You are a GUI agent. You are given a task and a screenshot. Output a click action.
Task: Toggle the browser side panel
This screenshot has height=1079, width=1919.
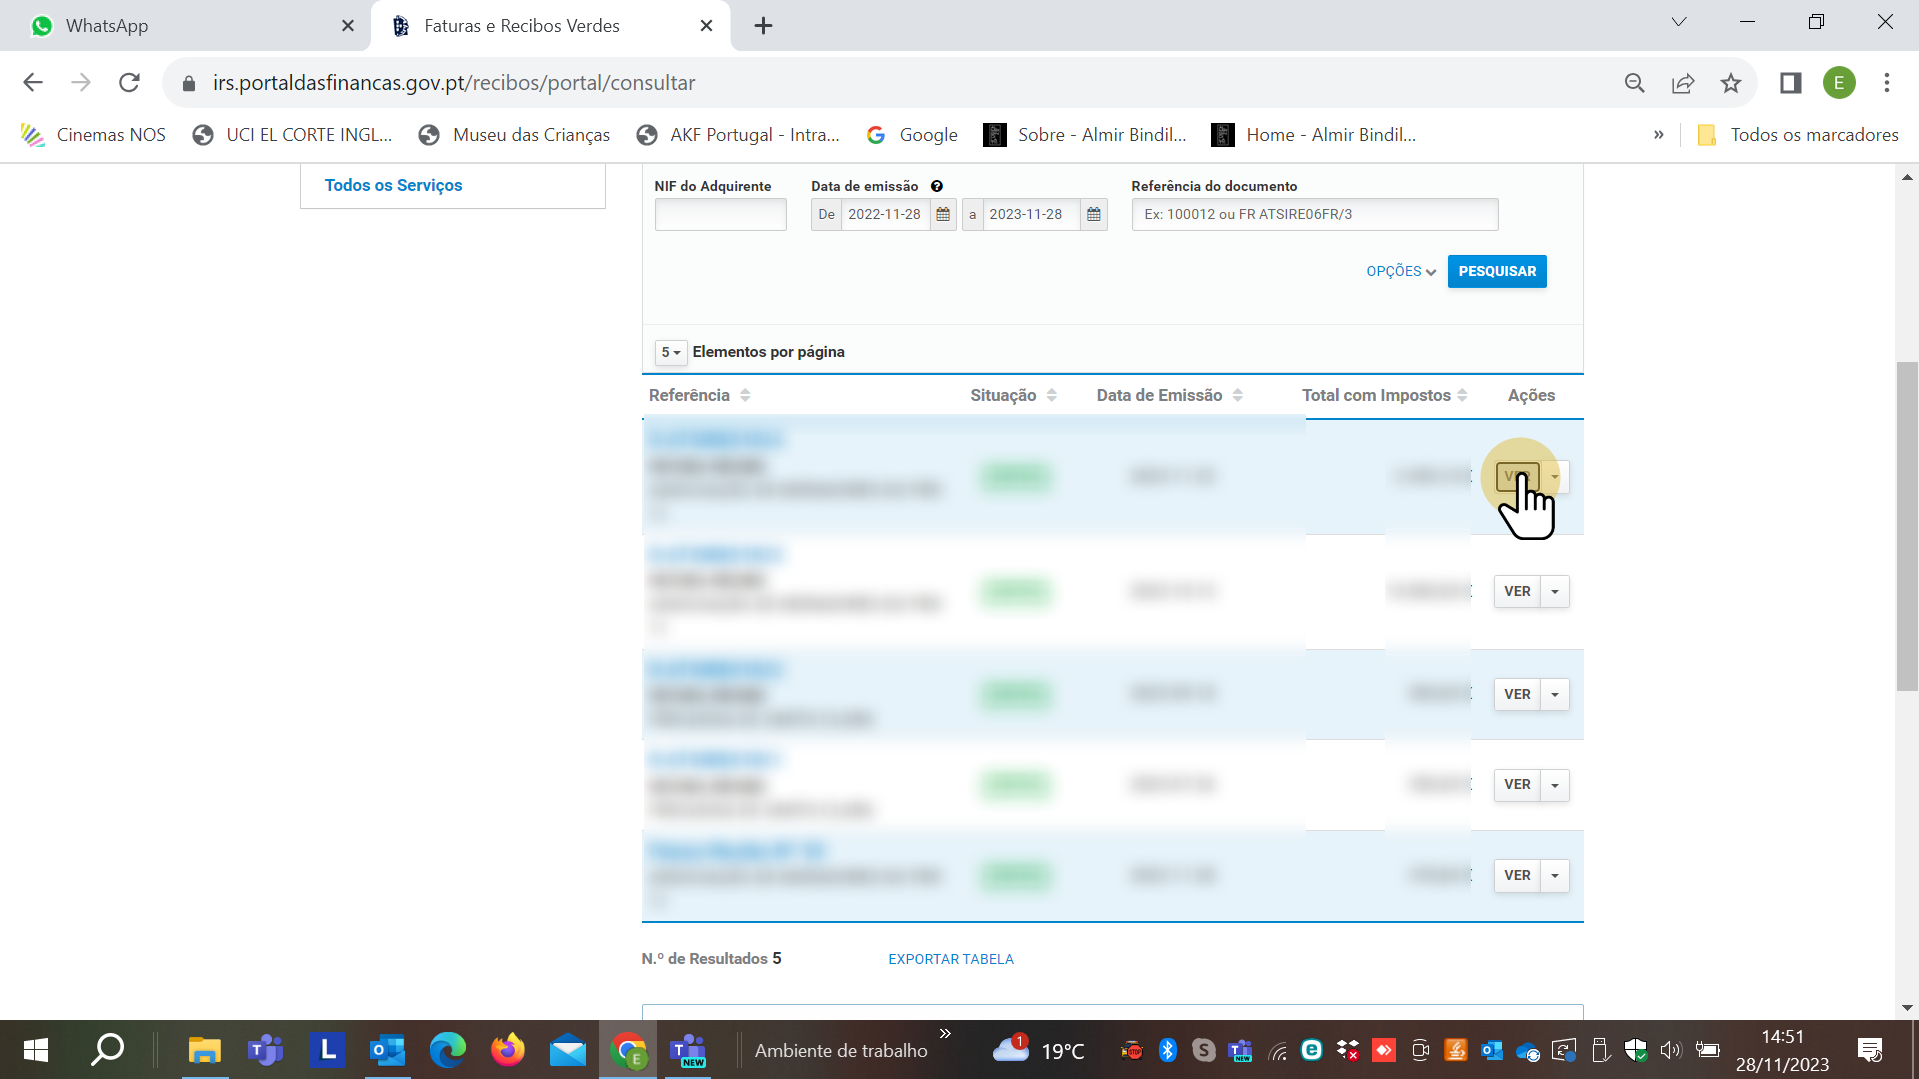1790,83
